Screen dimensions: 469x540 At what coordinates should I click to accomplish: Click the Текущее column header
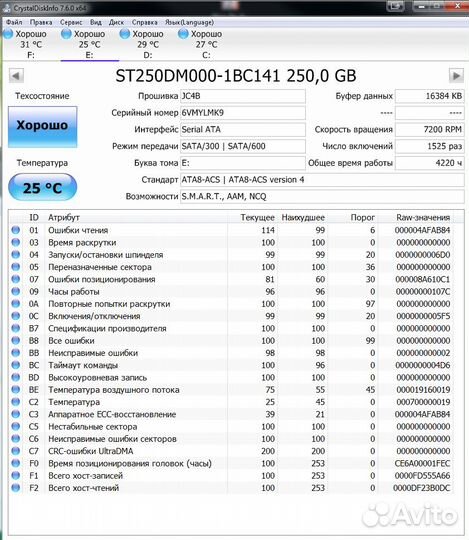(x=257, y=218)
